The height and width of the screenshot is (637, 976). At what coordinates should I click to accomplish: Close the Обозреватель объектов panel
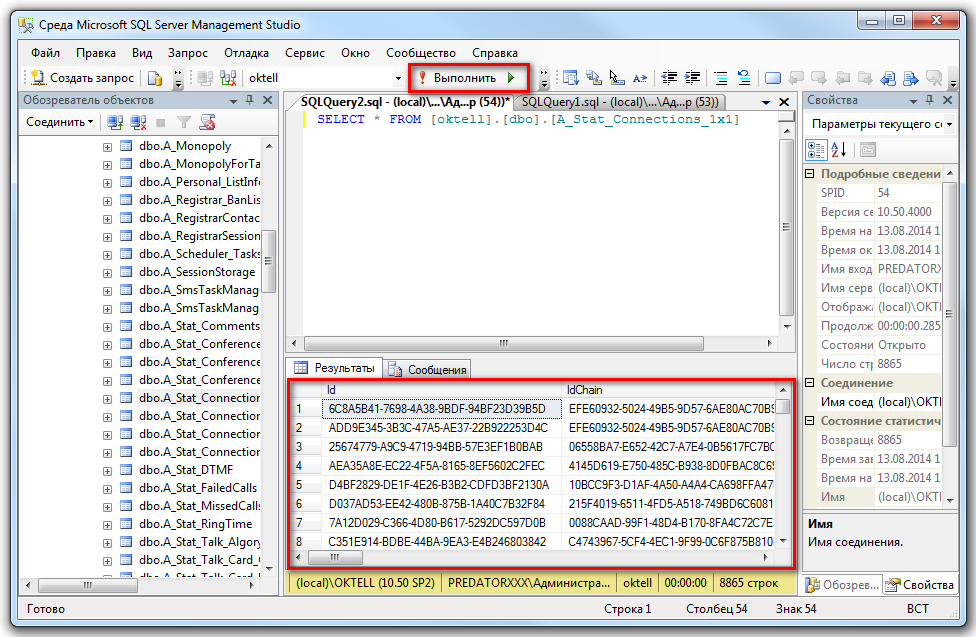(267, 100)
